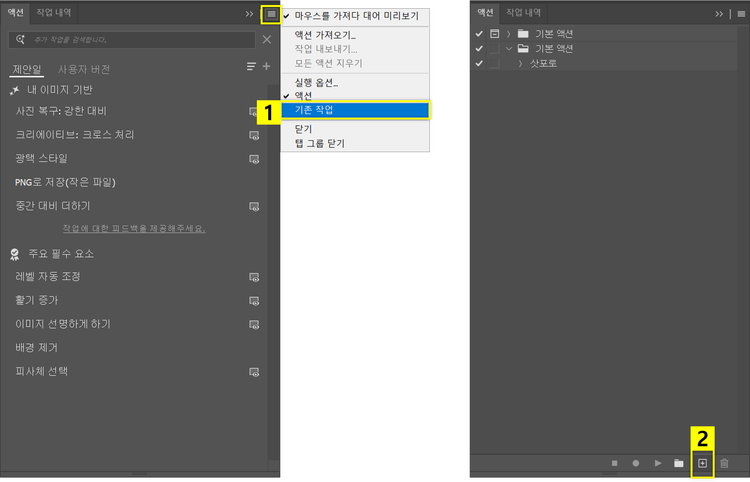Select the 레벨 자동 조정 action
This screenshot has height=482, width=750.
(48, 277)
